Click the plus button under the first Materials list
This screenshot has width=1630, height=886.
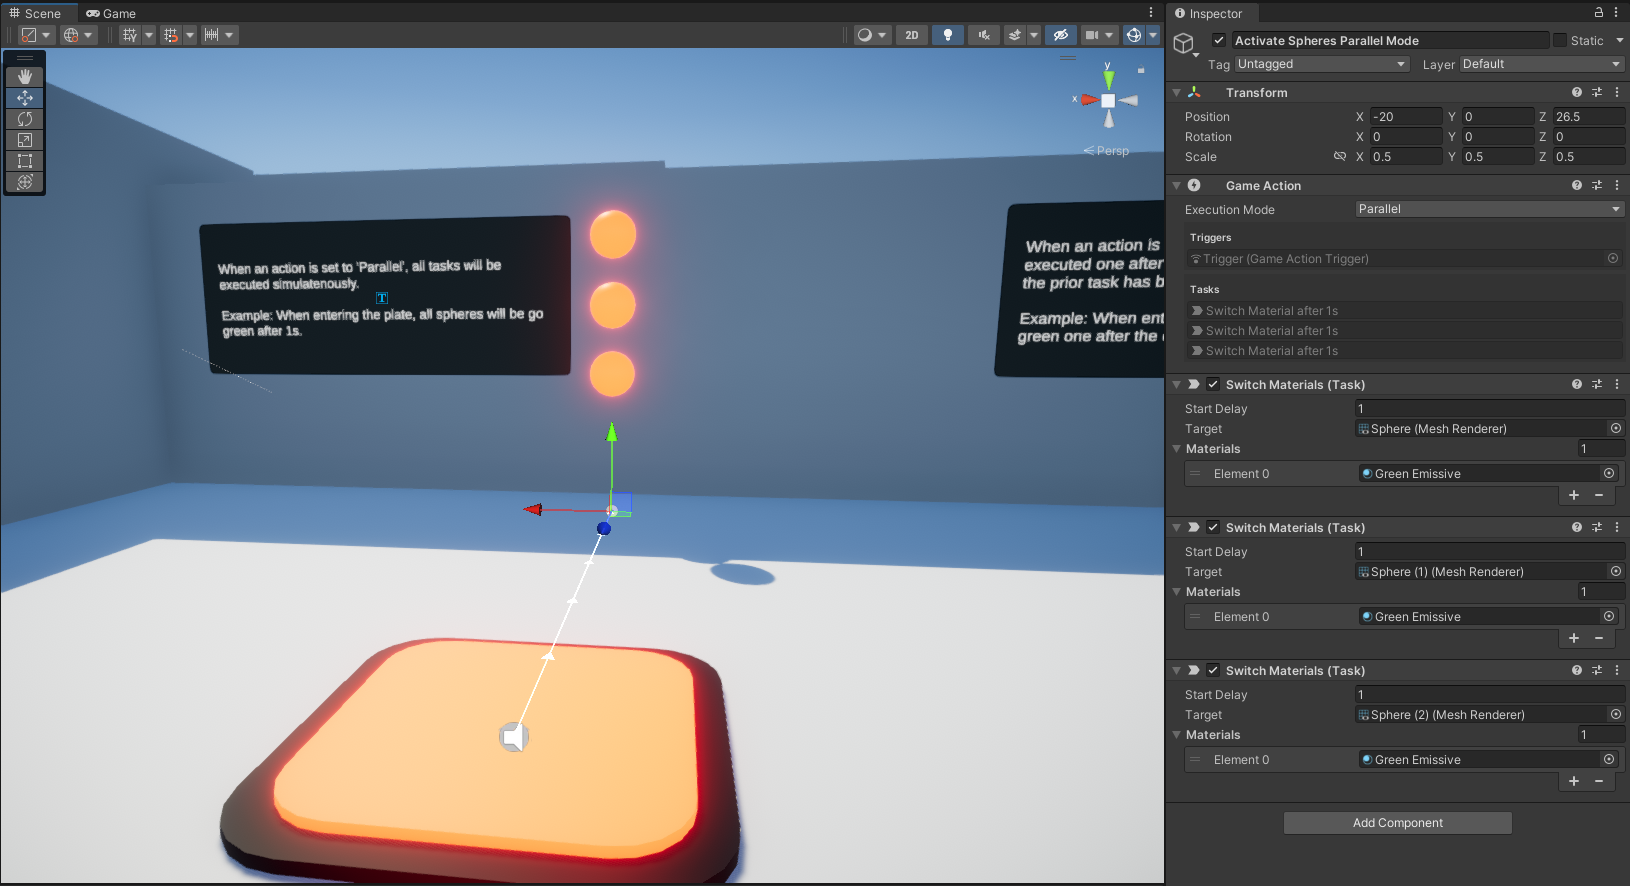coord(1573,495)
